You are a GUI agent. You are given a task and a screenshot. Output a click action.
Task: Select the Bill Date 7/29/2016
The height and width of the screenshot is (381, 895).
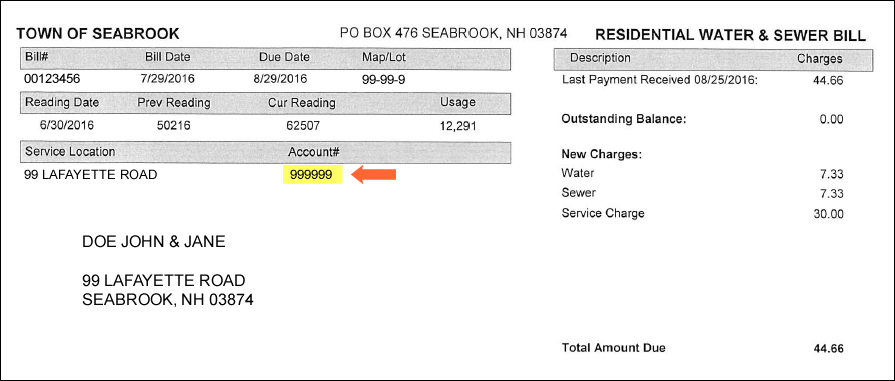tap(166, 79)
